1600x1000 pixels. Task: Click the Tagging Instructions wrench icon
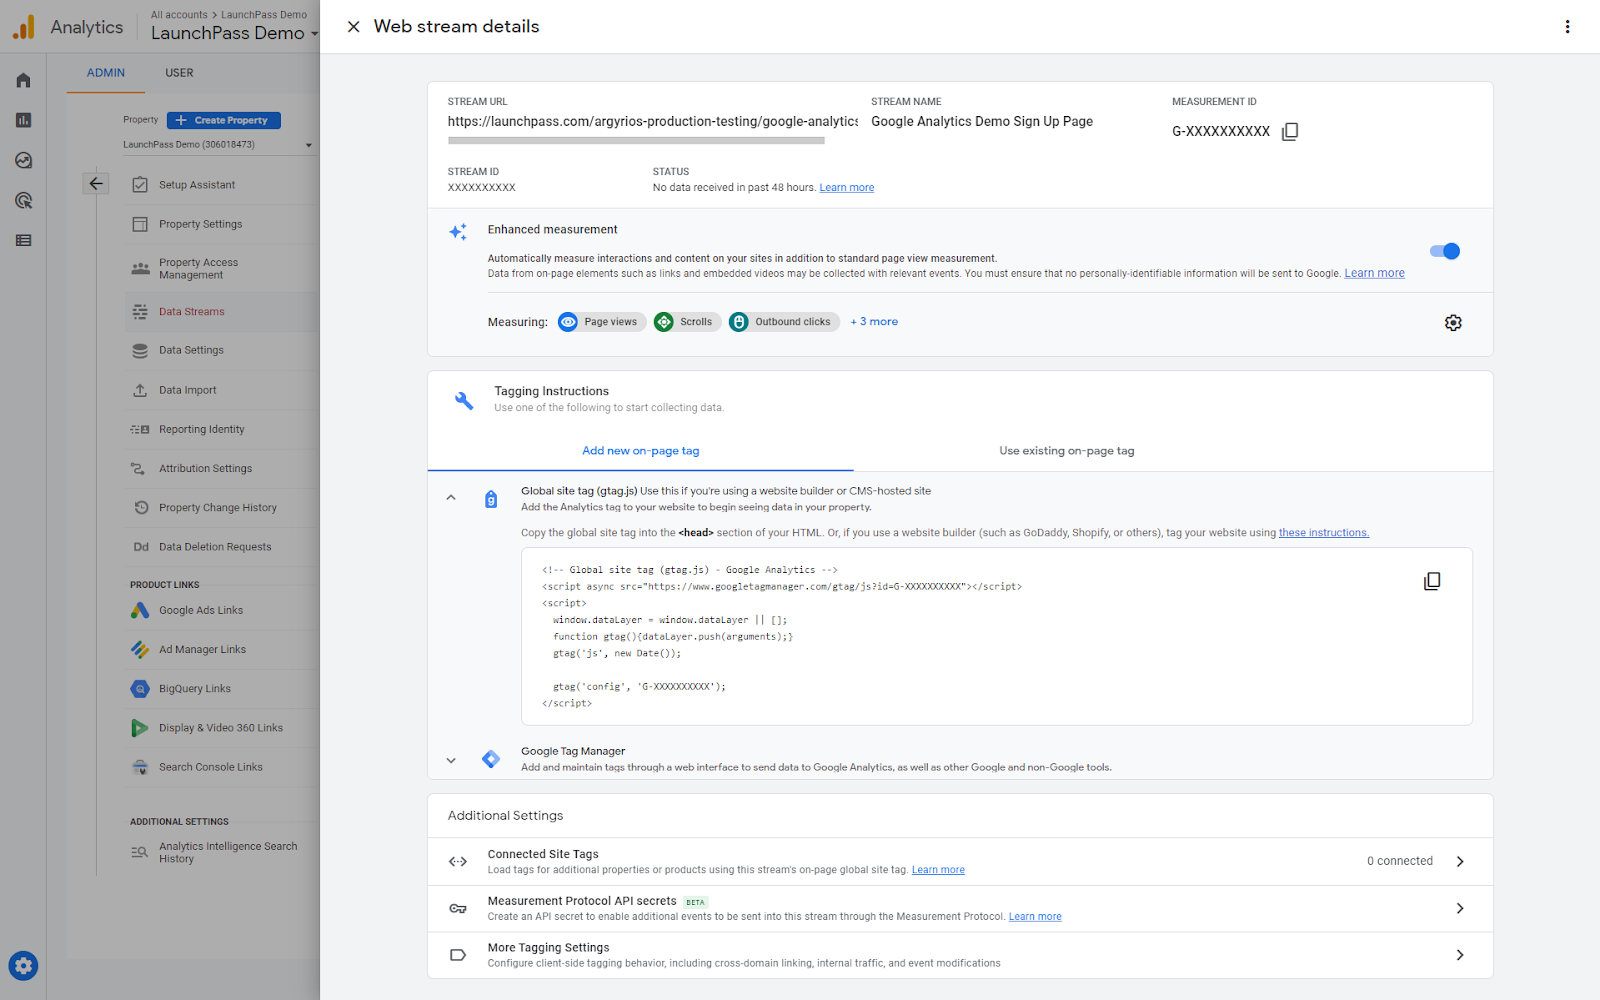tap(464, 400)
